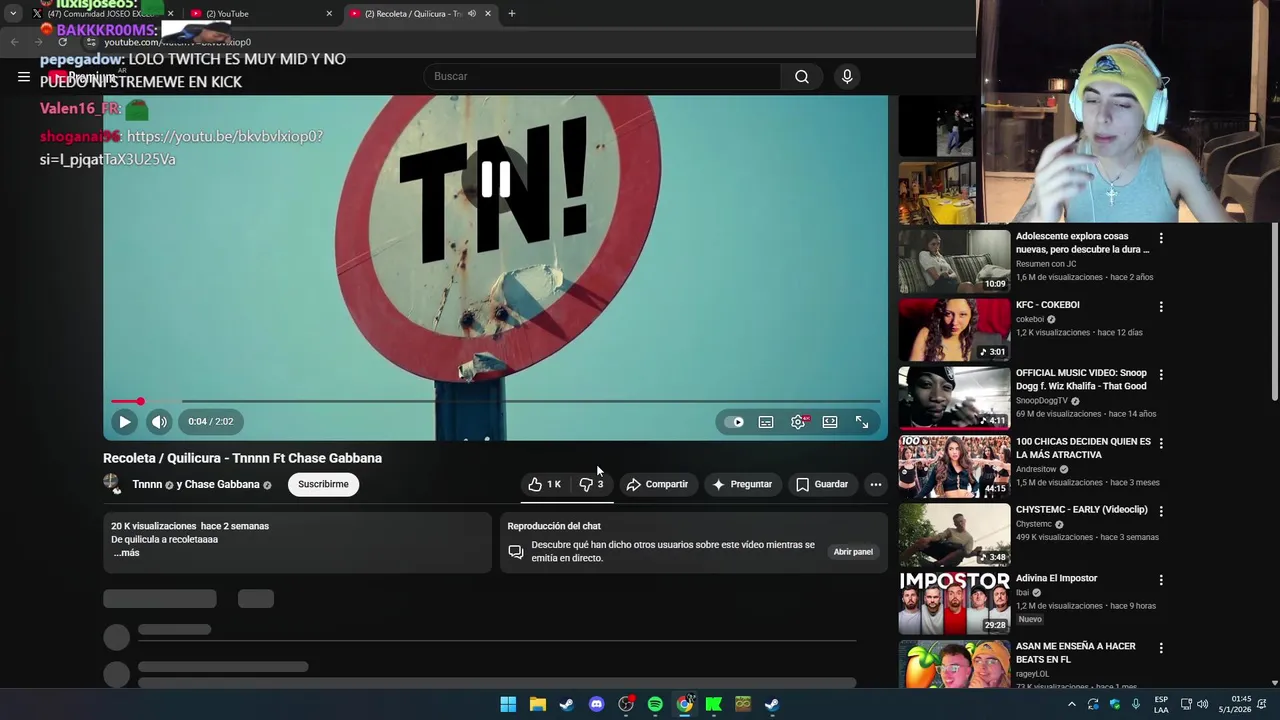The width and height of the screenshot is (1280, 720).
Task: Open 100 CHICAS DECIDEN QUIEN ES video title
Action: [x=1083, y=448]
